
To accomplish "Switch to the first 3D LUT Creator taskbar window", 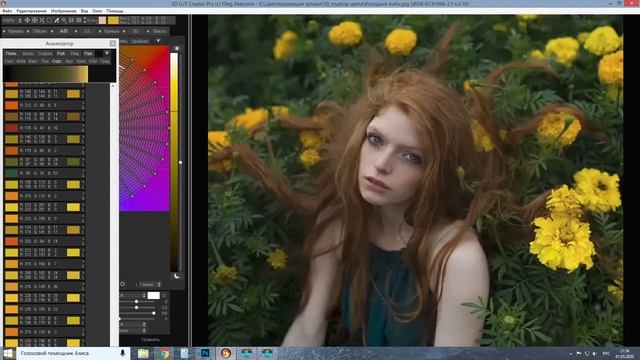I will tap(246, 353).
